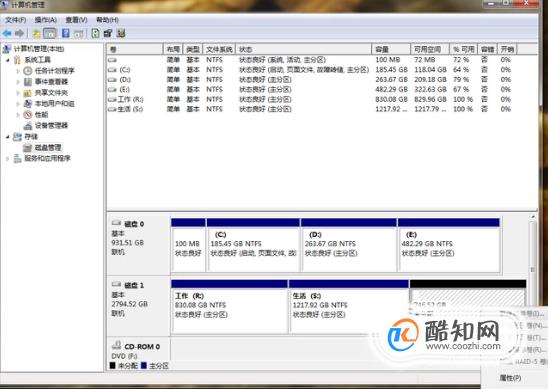Open the 操作(A) menu

pyautogui.click(x=46, y=20)
